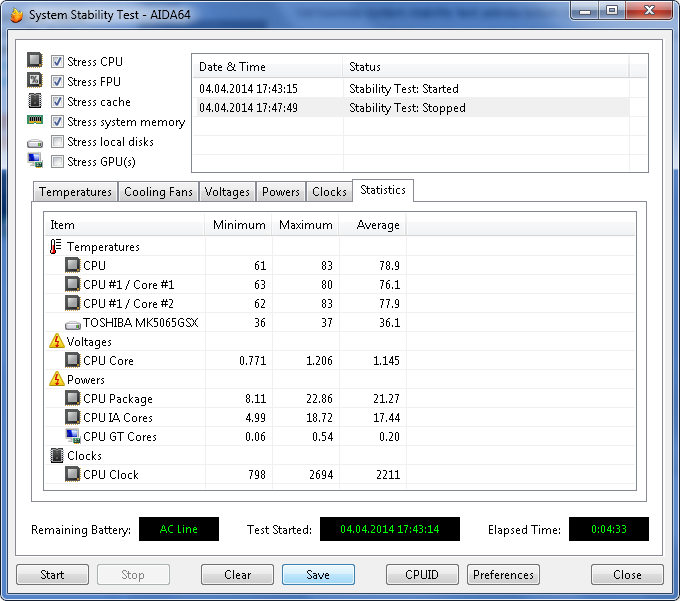Enable the Stress local disks checkbox
This screenshot has width=680, height=601.
coord(58,142)
